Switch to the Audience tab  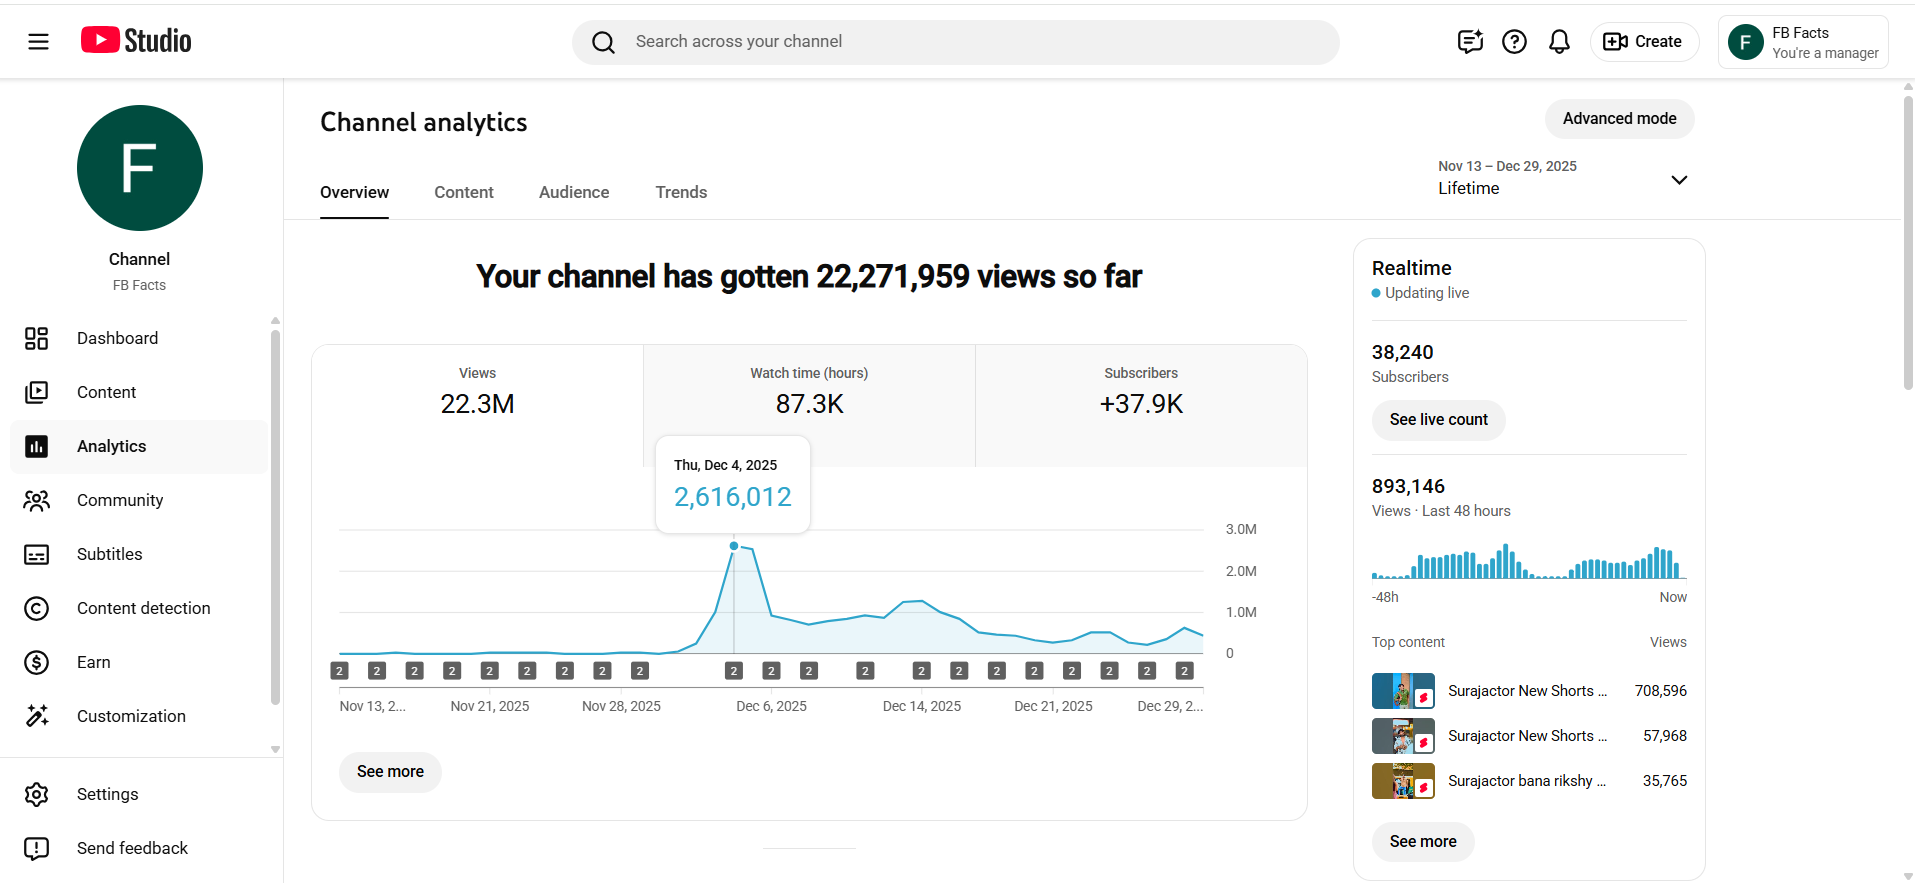(573, 192)
